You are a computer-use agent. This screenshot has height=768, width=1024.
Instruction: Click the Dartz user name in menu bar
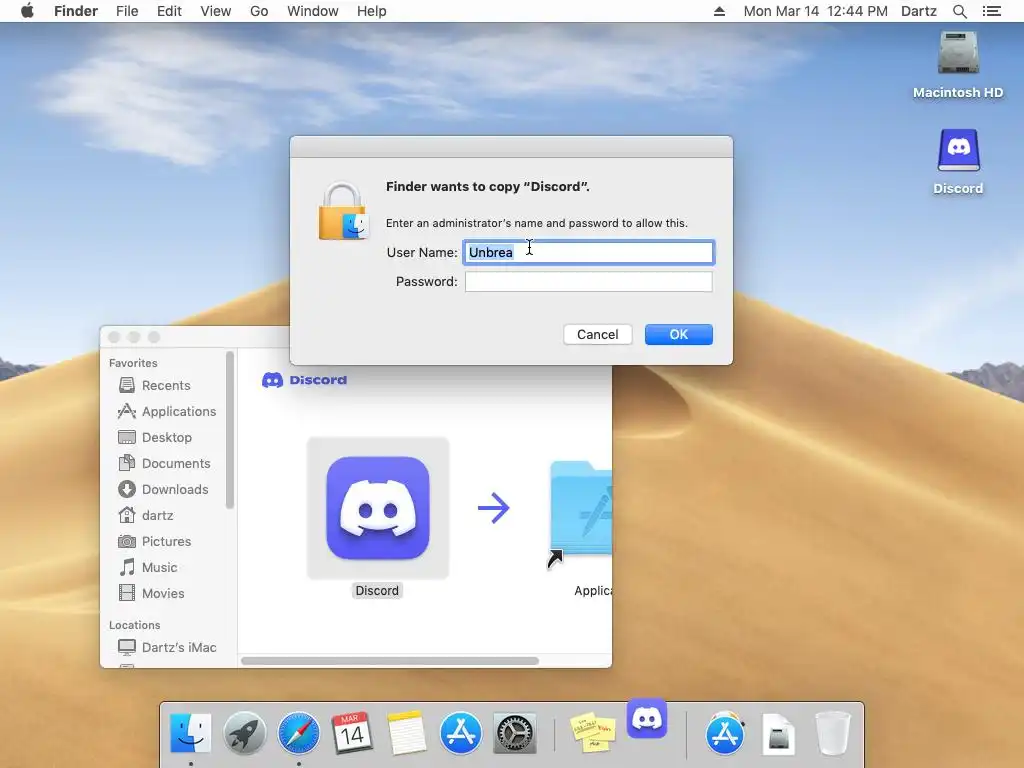coord(919,11)
